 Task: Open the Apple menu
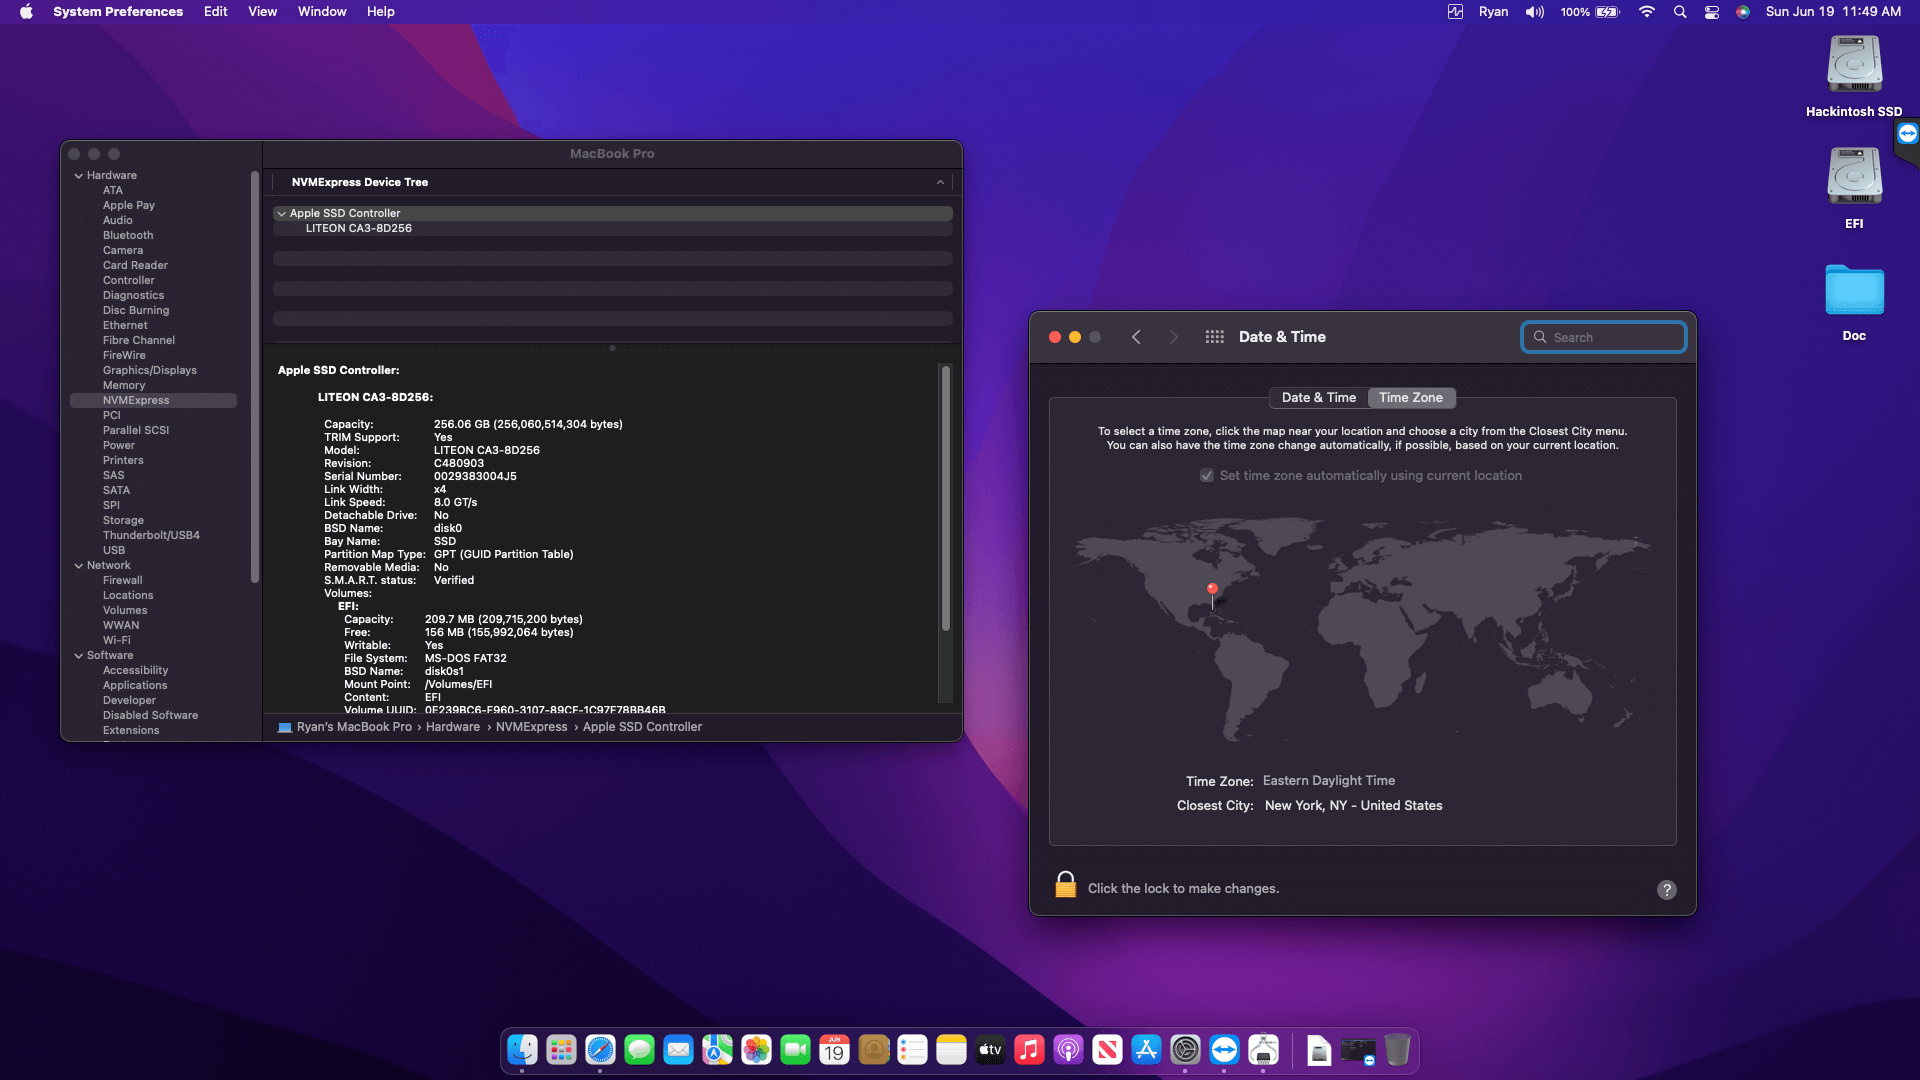(x=27, y=12)
